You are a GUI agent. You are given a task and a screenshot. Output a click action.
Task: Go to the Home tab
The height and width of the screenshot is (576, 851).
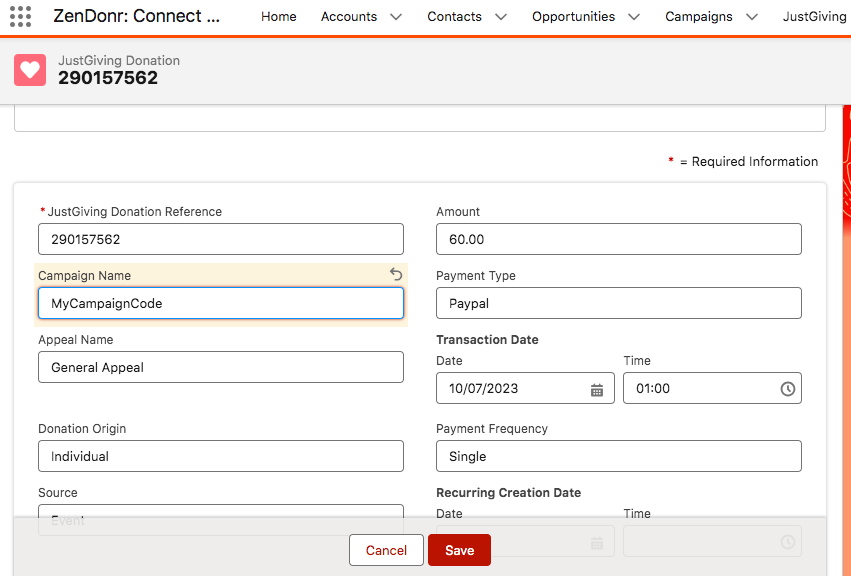(278, 17)
